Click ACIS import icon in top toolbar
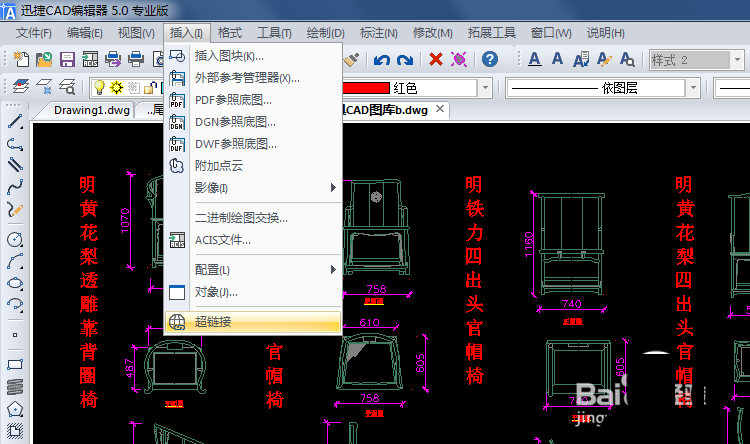 tap(90, 59)
